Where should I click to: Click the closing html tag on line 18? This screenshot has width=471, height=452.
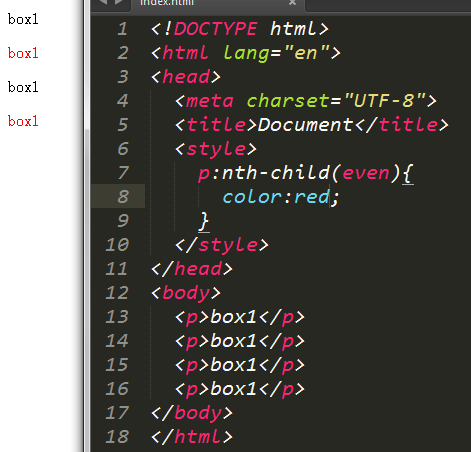click(x=192, y=437)
